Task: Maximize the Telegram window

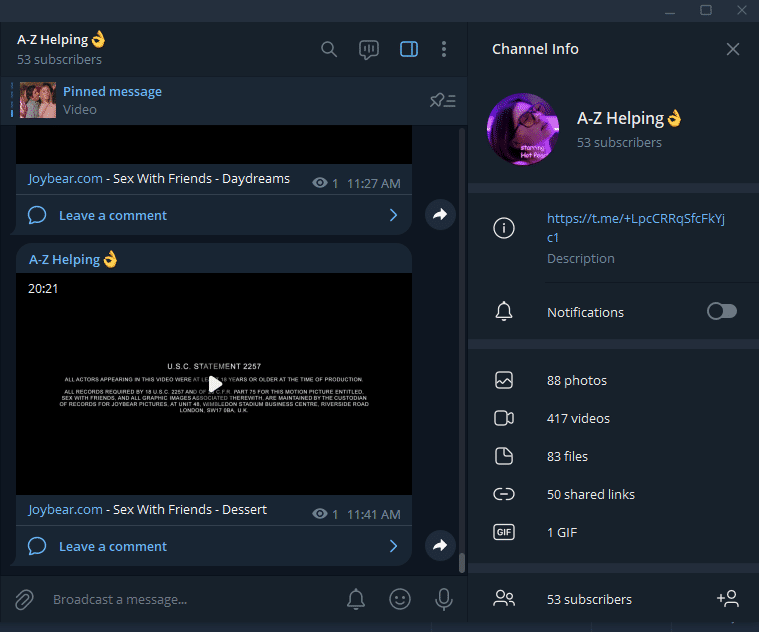Action: (x=706, y=10)
